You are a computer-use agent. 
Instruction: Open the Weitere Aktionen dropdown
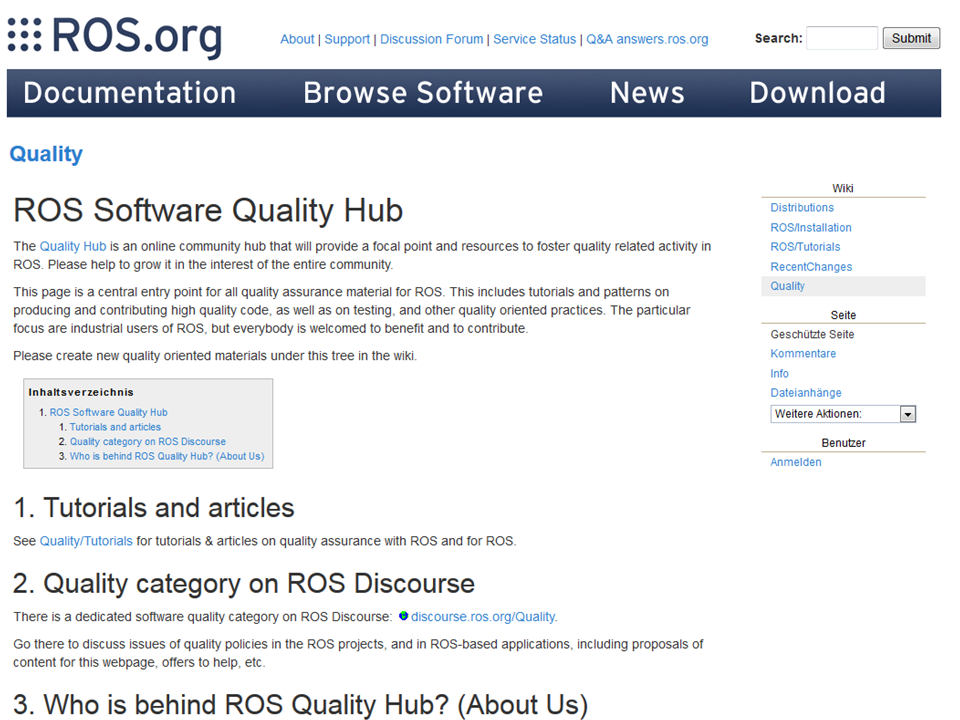pyautogui.click(x=842, y=414)
